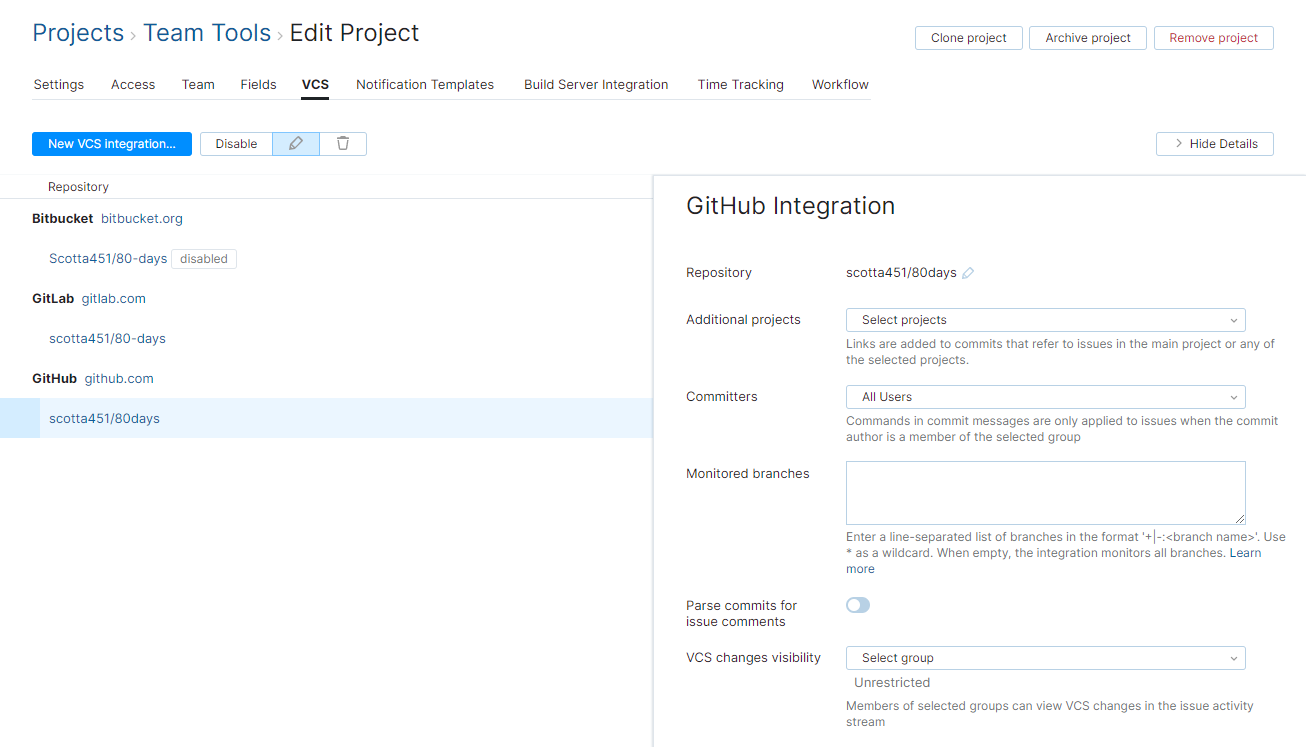Click inside the Monitored branches text area

[x=1044, y=492]
